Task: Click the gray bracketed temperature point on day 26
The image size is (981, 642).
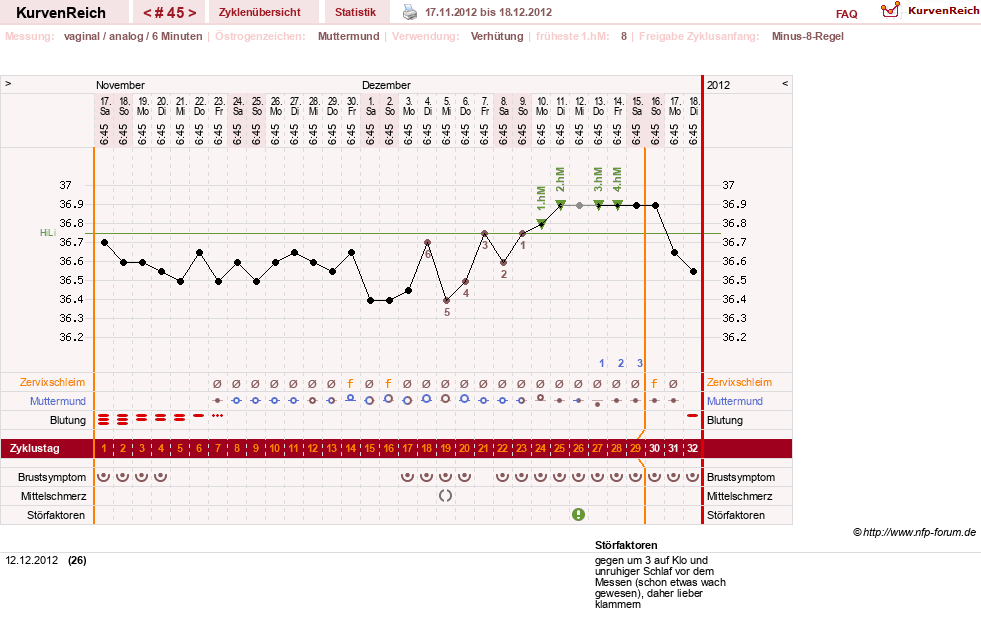Action: pos(579,205)
